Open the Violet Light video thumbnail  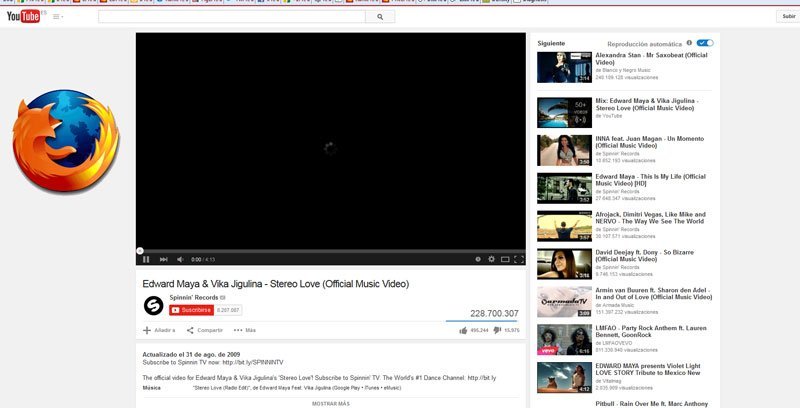coord(564,377)
